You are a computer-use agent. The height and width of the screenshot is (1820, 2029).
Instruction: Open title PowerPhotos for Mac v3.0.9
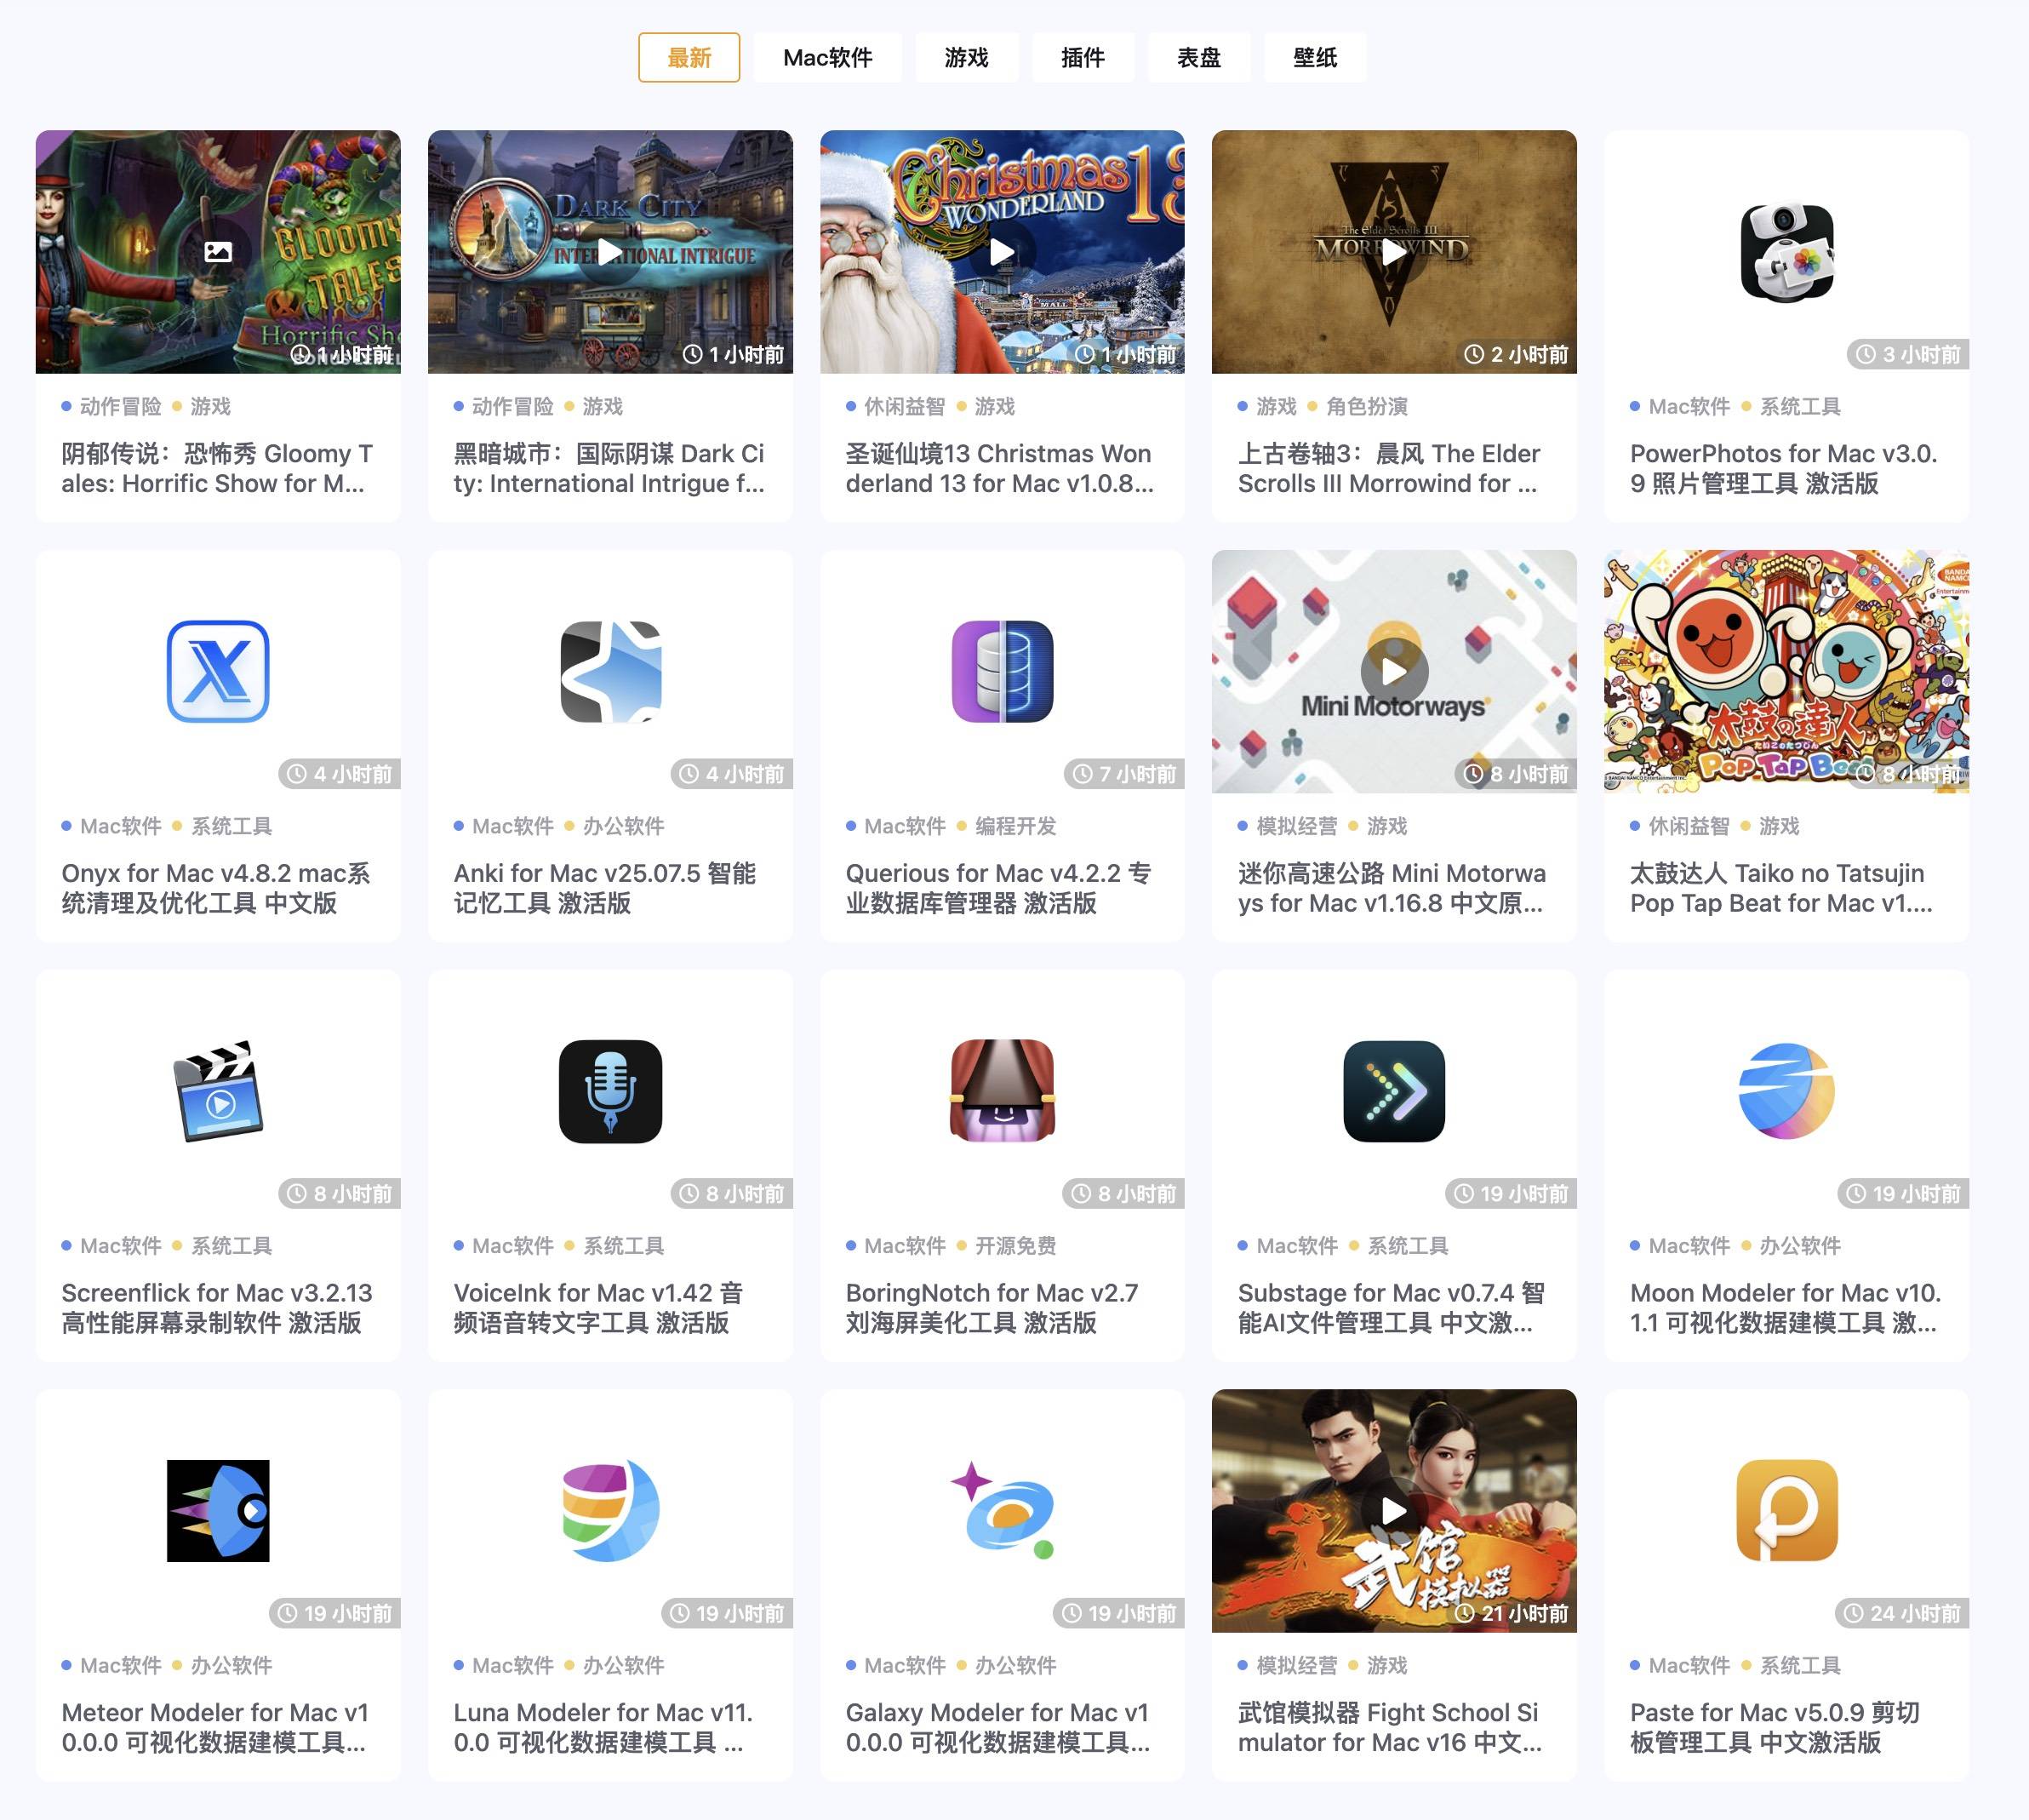pyautogui.click(x=1784, y=468)
